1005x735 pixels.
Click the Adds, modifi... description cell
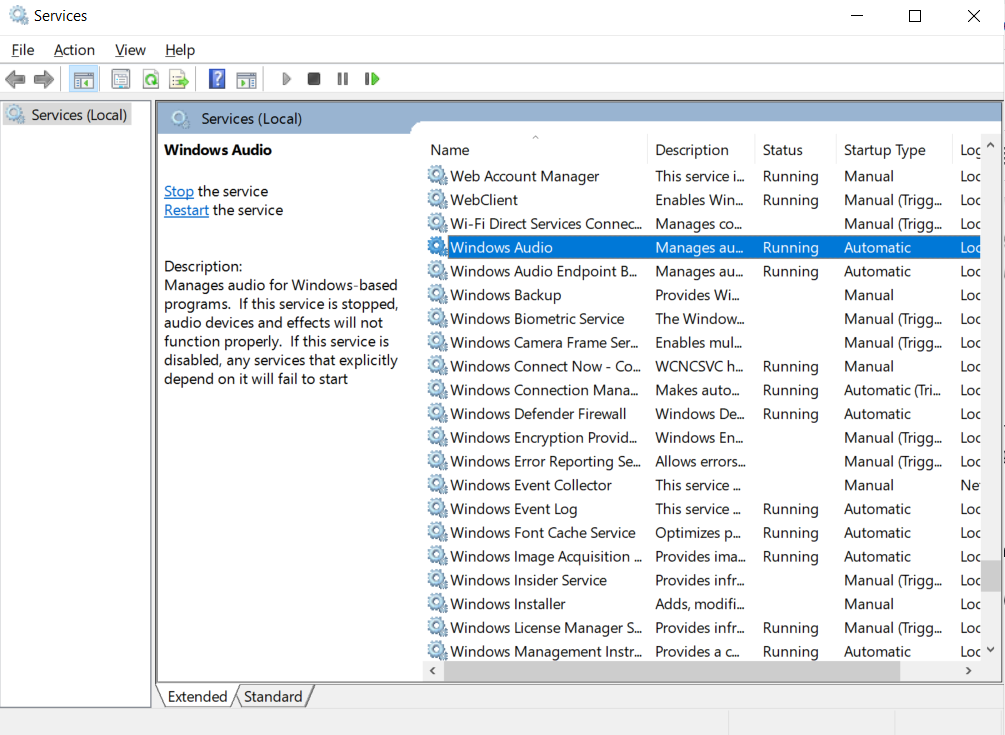click(x=699, y=604)
